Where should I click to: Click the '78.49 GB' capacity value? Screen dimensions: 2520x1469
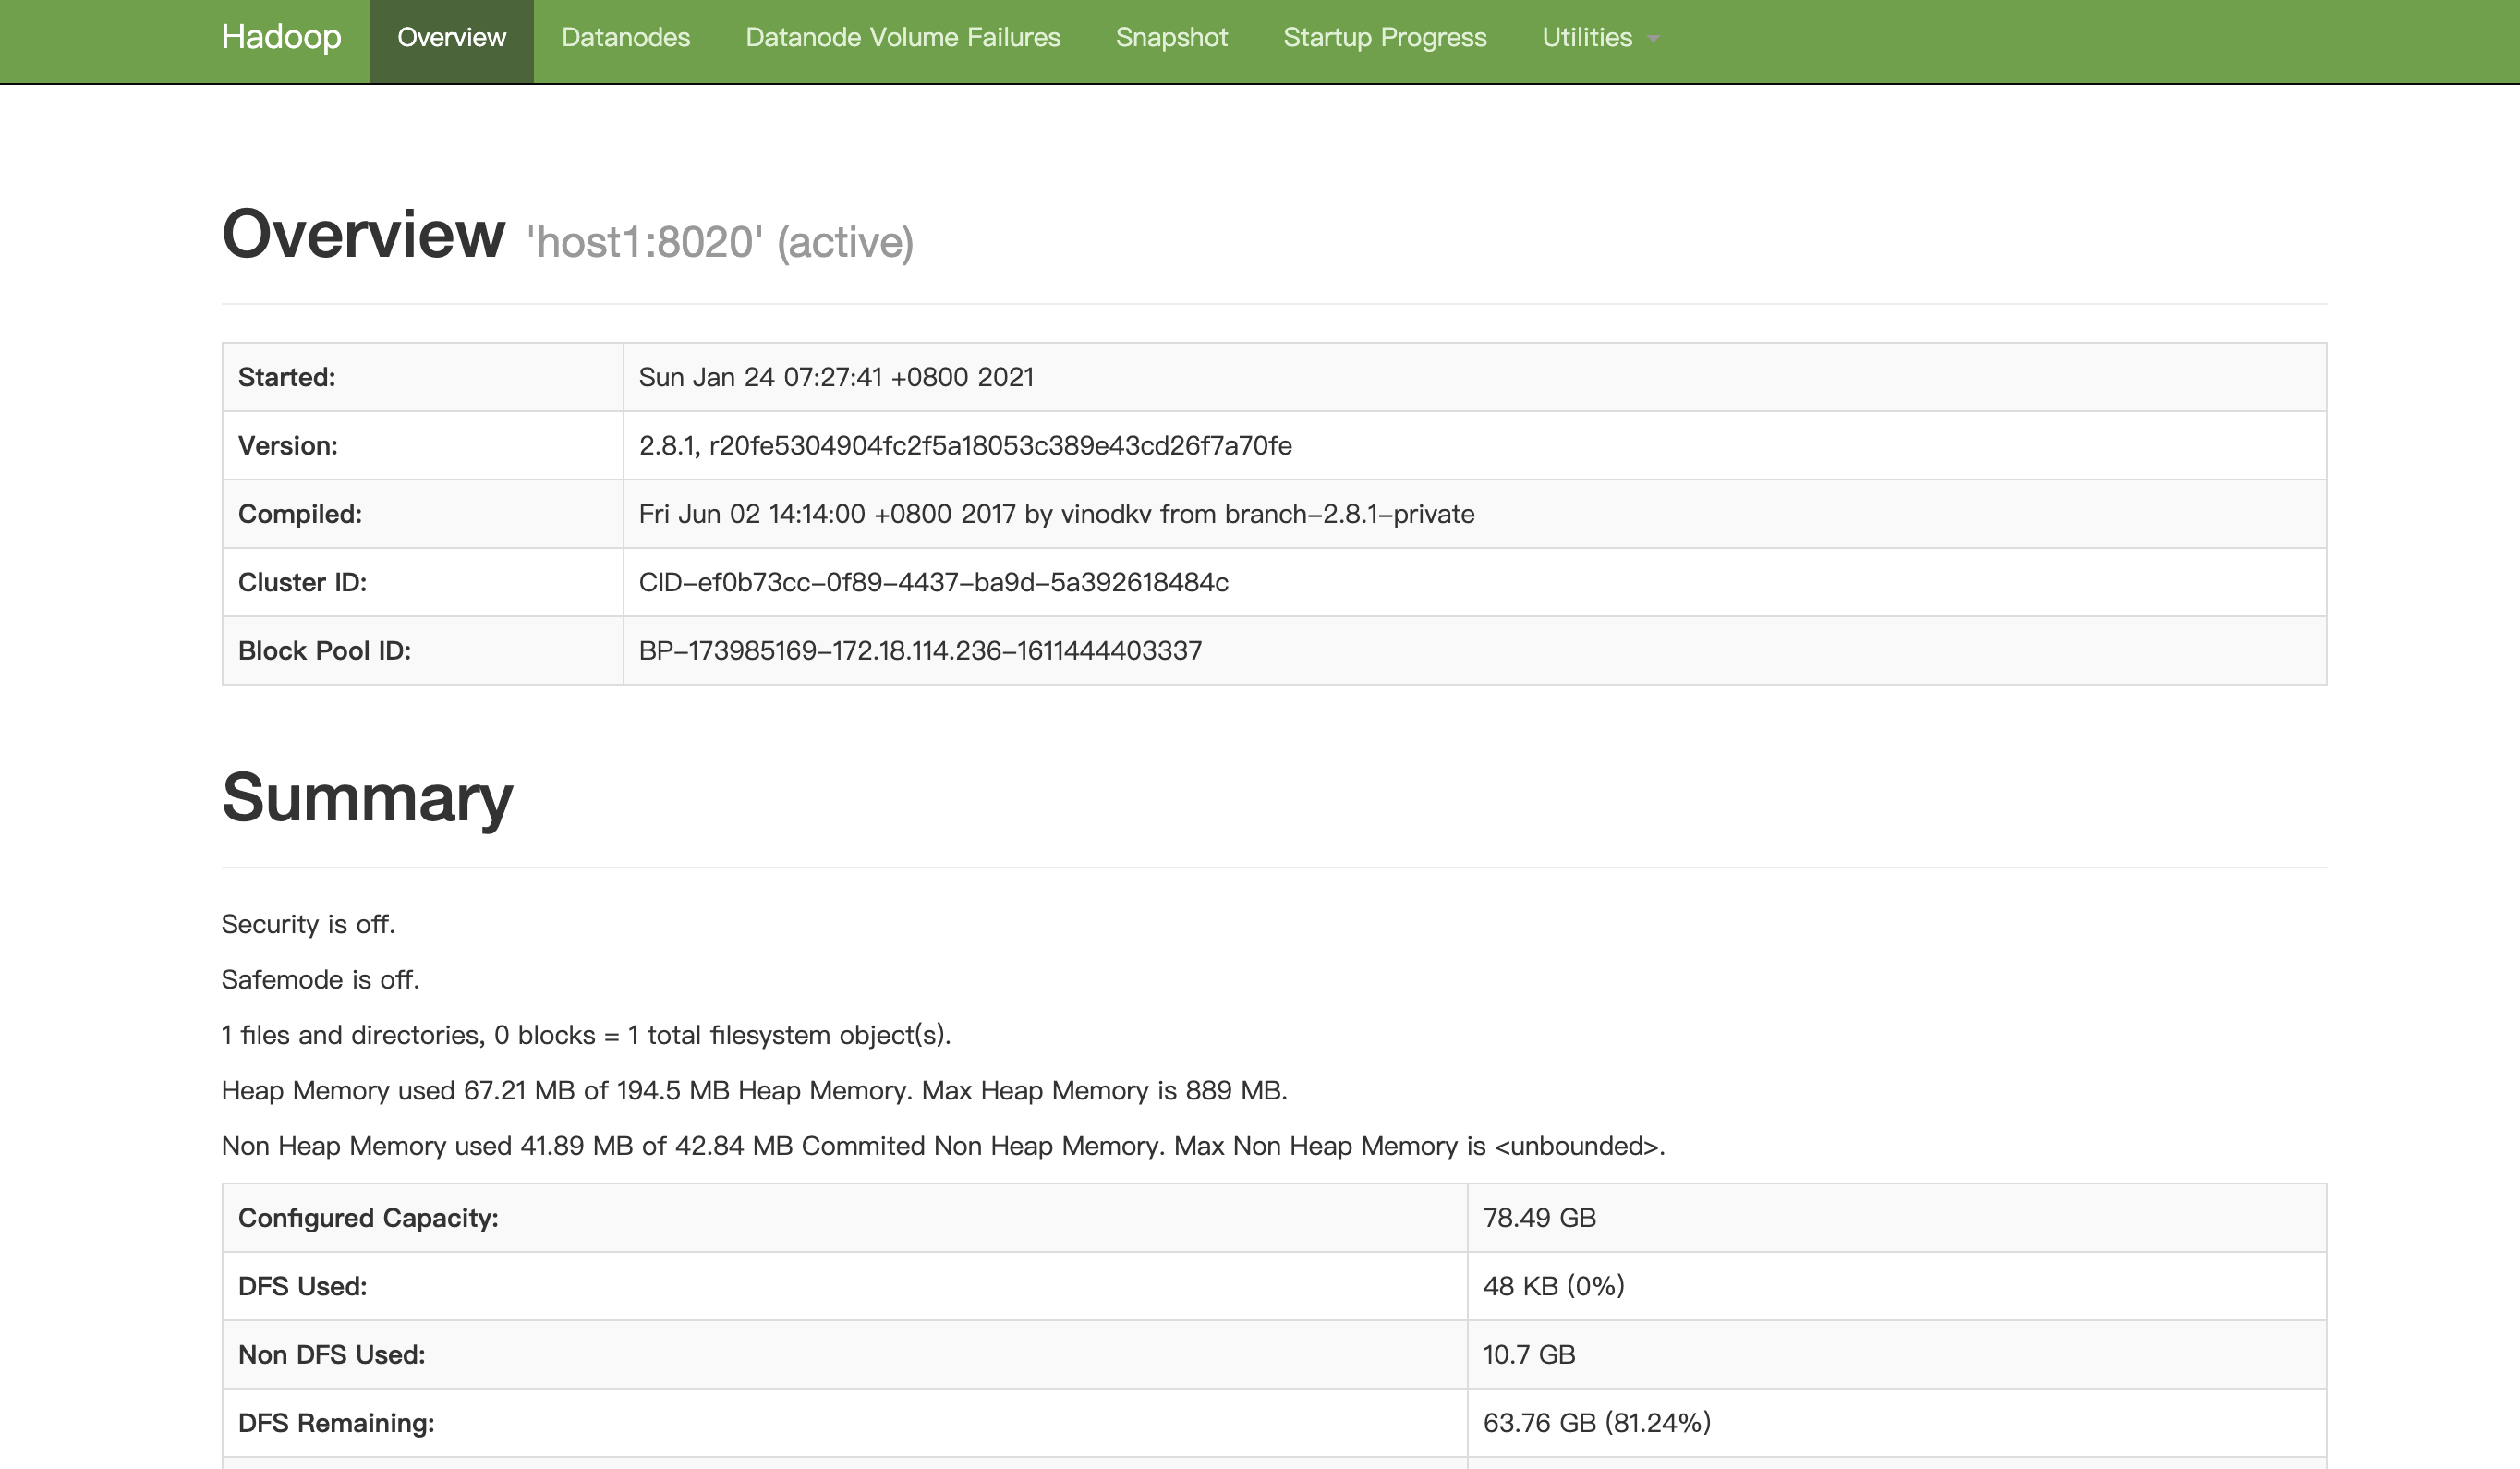[1539, 1218]
